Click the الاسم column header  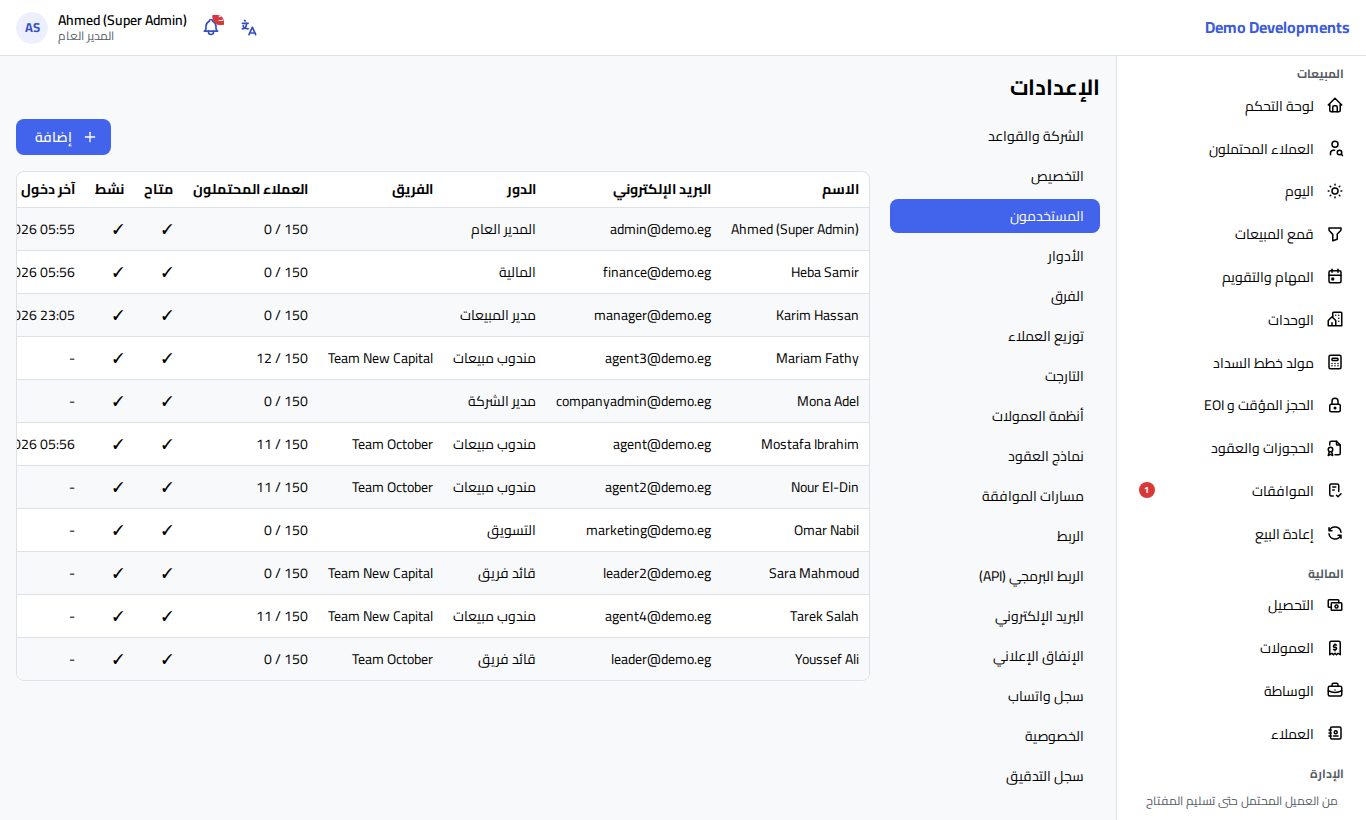(840, 190)
